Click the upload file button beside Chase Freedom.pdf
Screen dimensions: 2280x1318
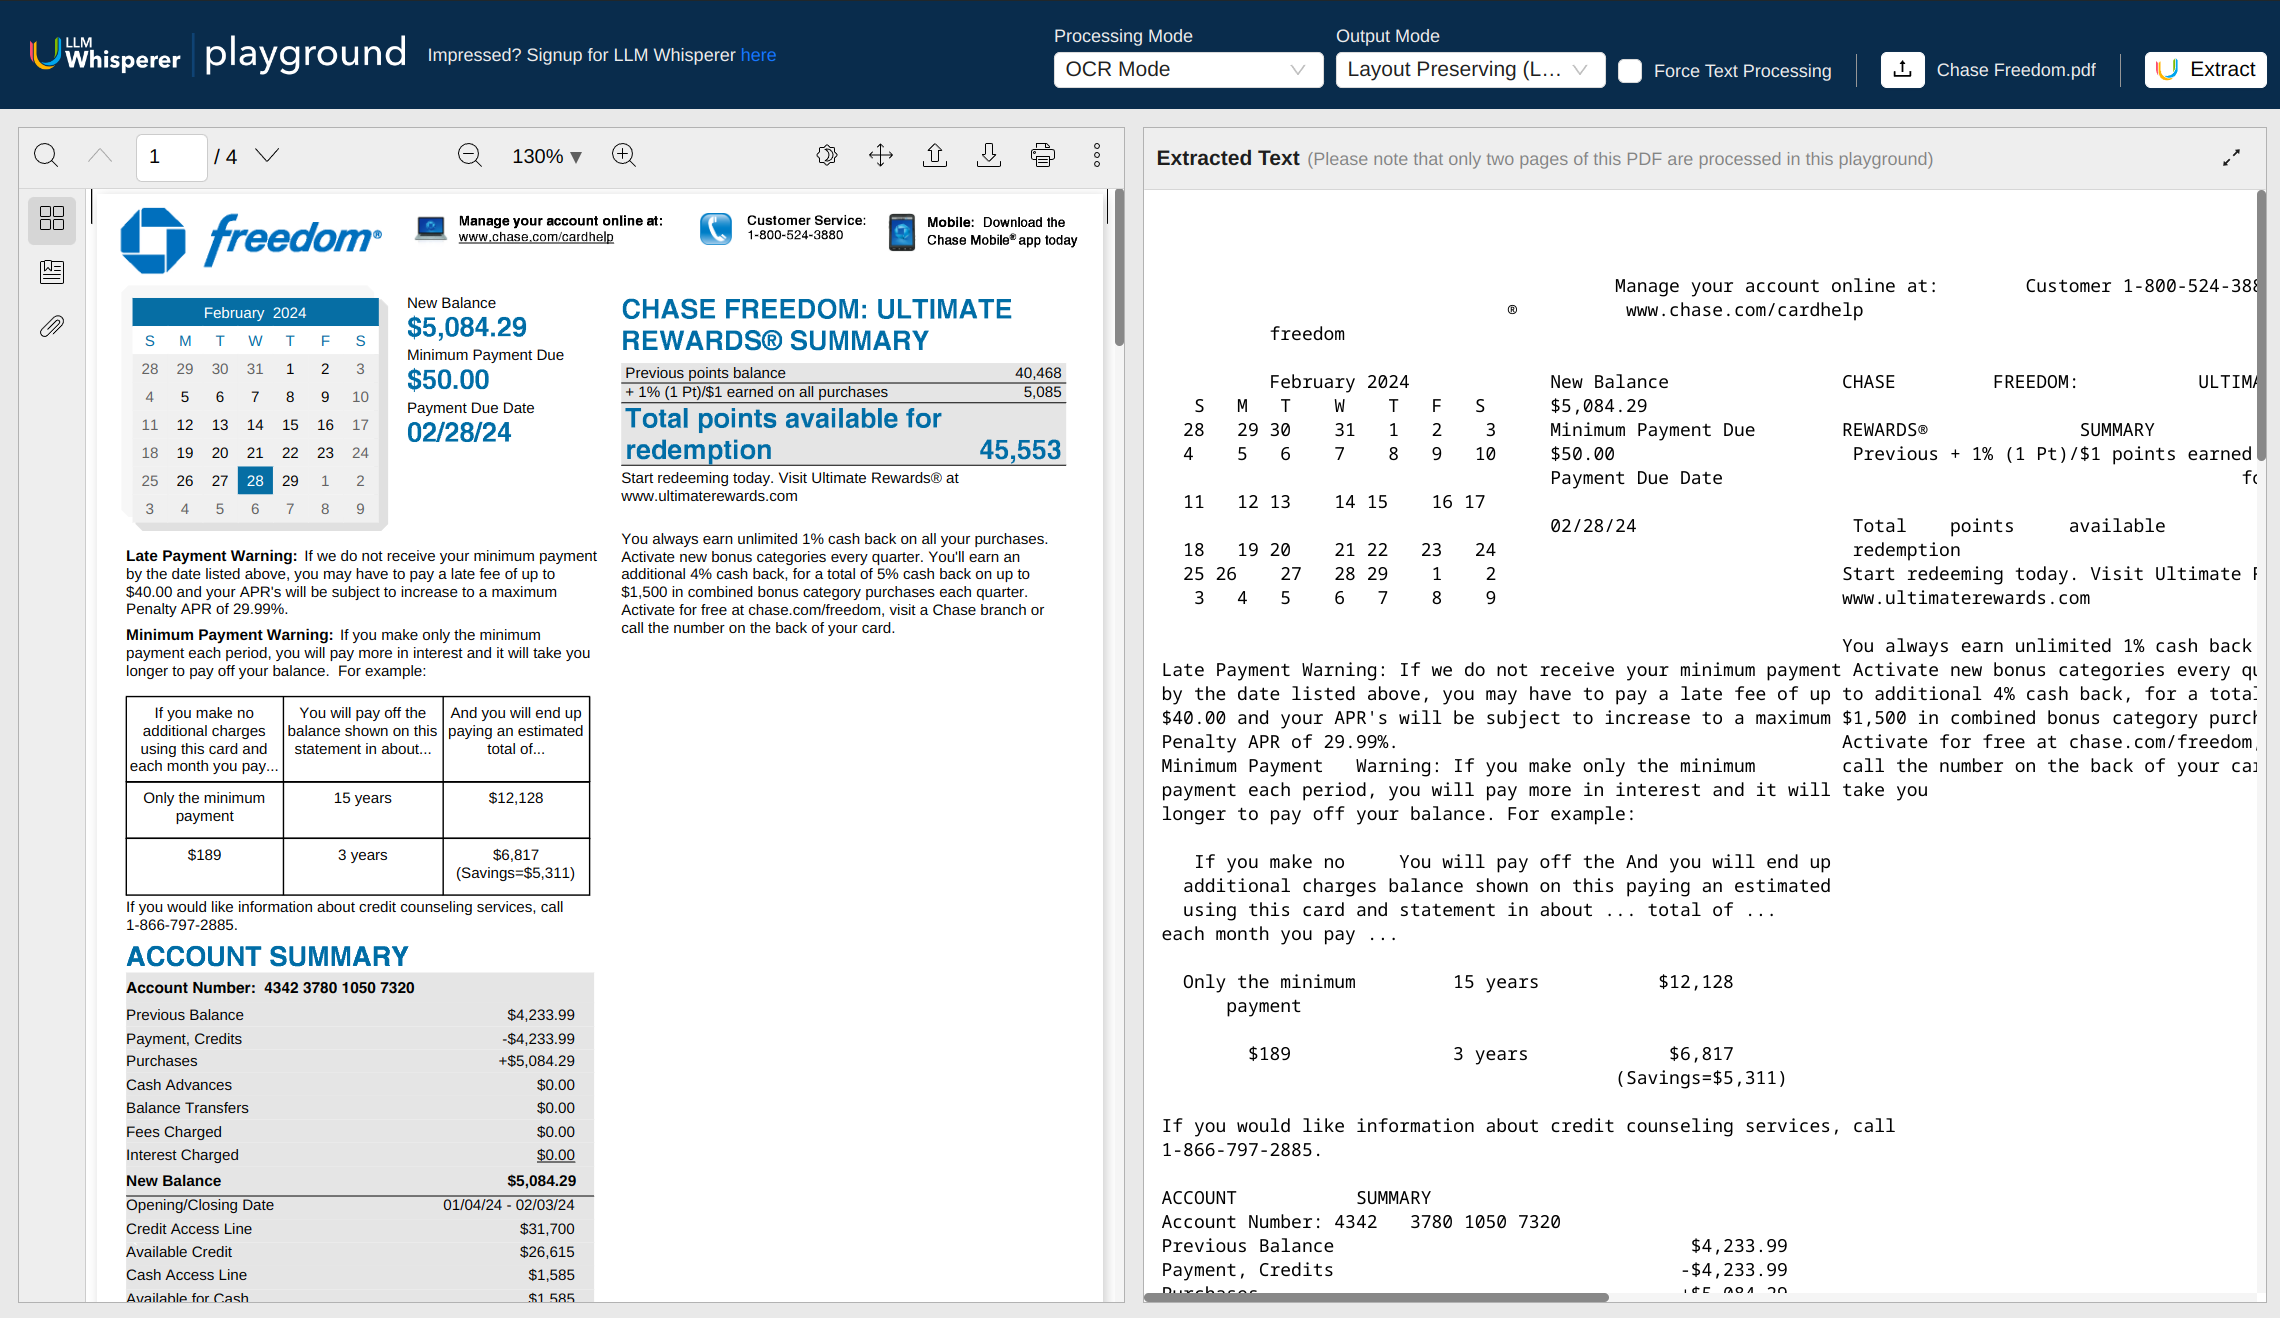pos(1902,70)
